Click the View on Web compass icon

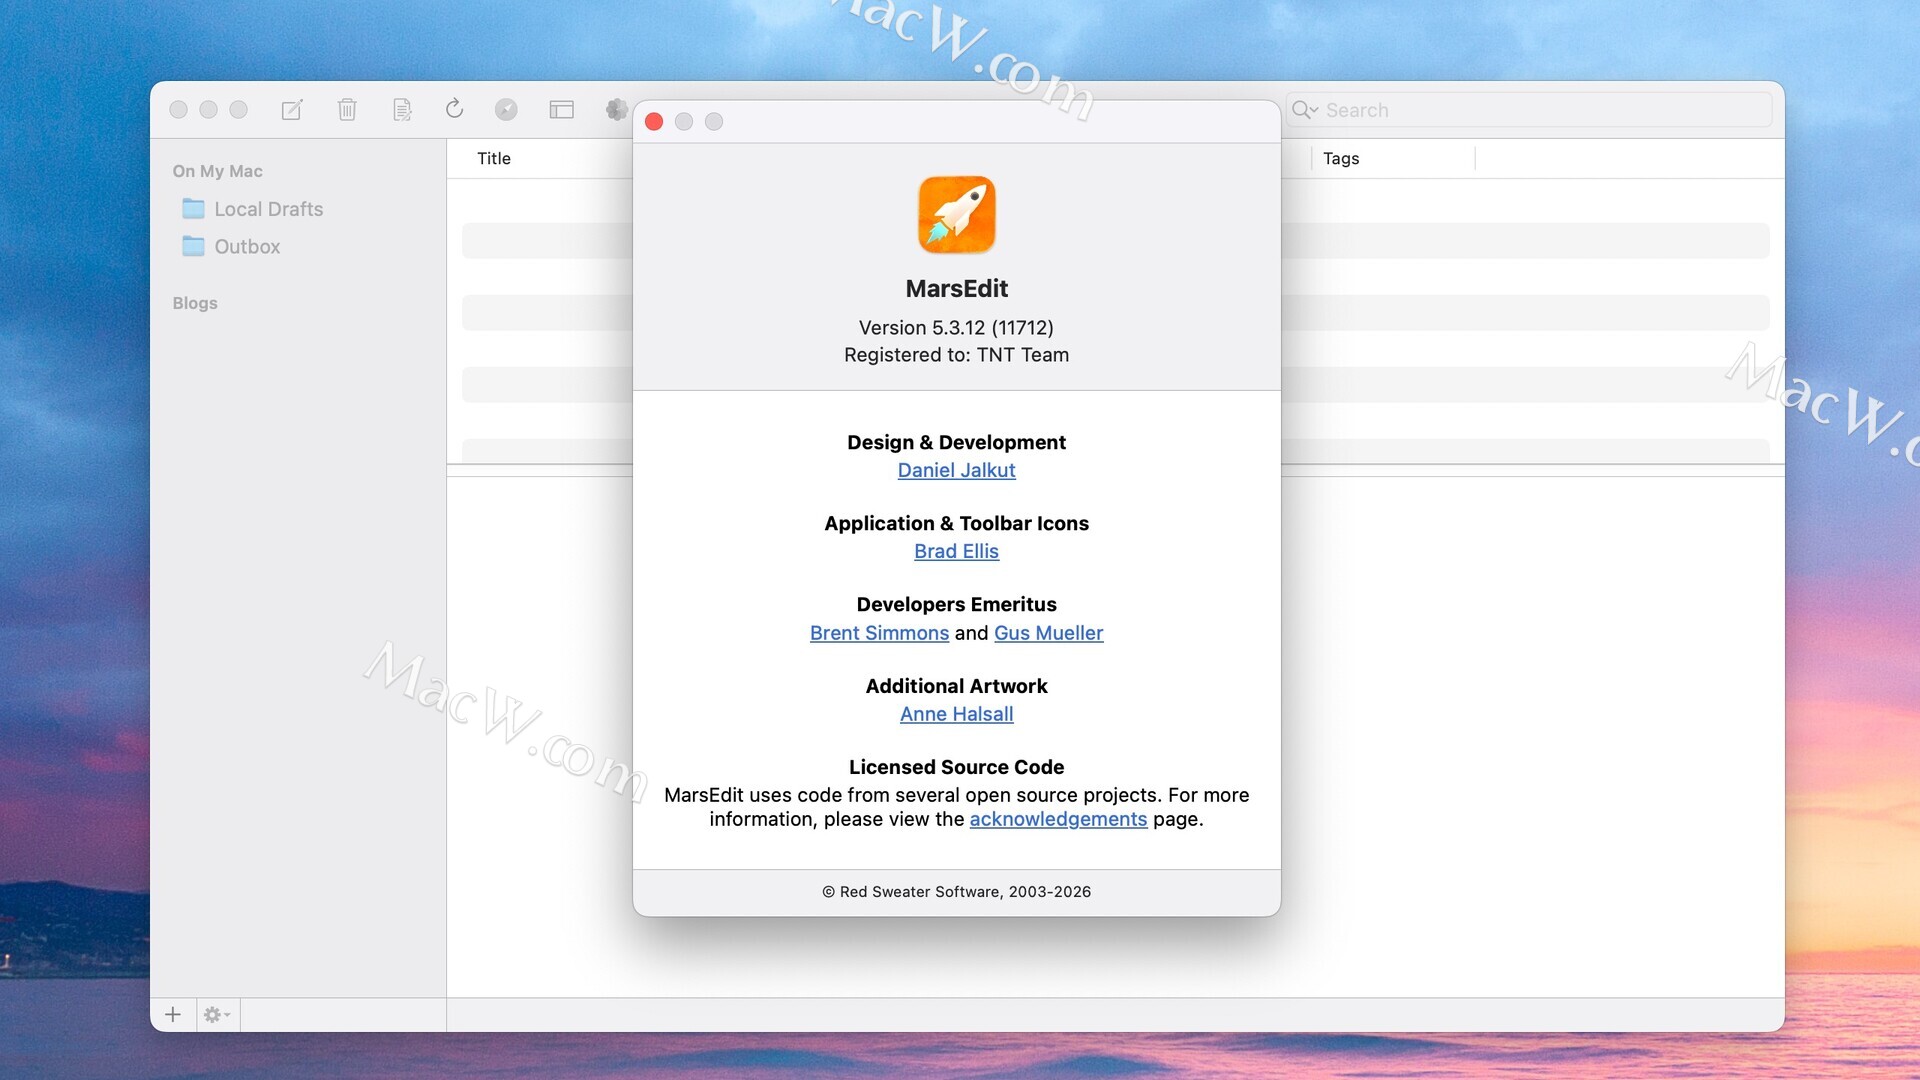click(x=506, y=110)
